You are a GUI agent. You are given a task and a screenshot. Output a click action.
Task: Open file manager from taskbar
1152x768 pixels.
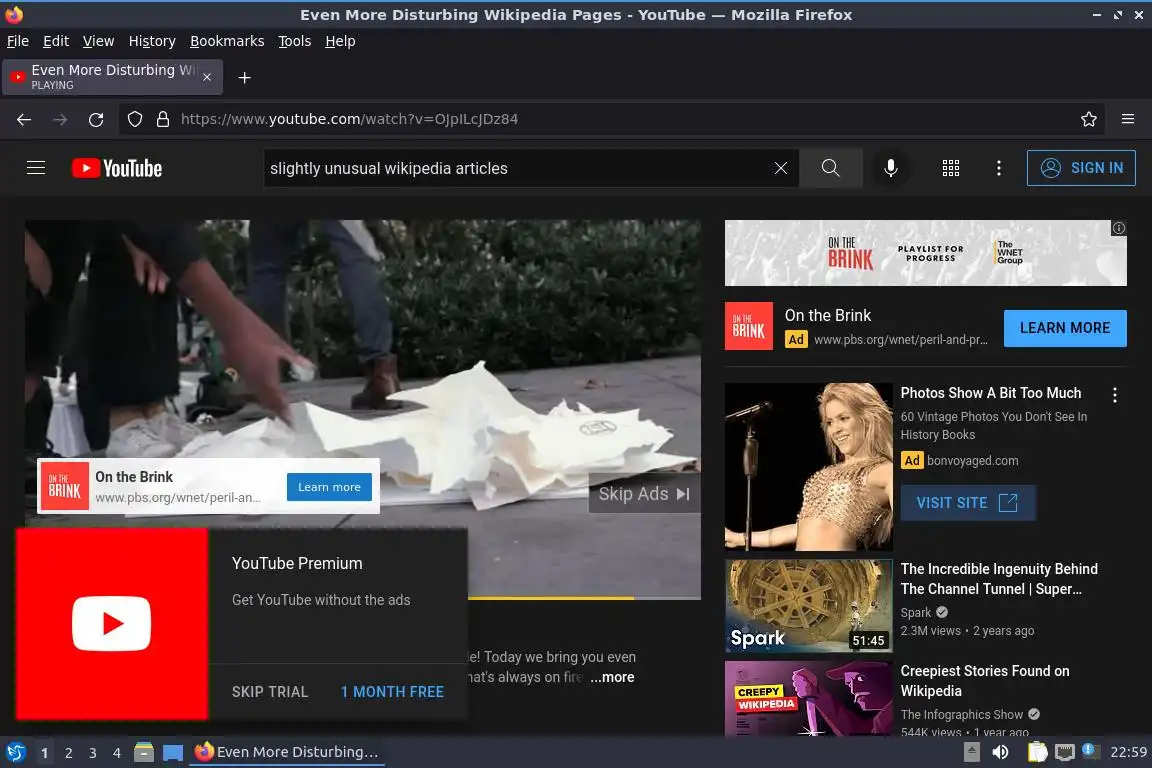pos(144,752)
